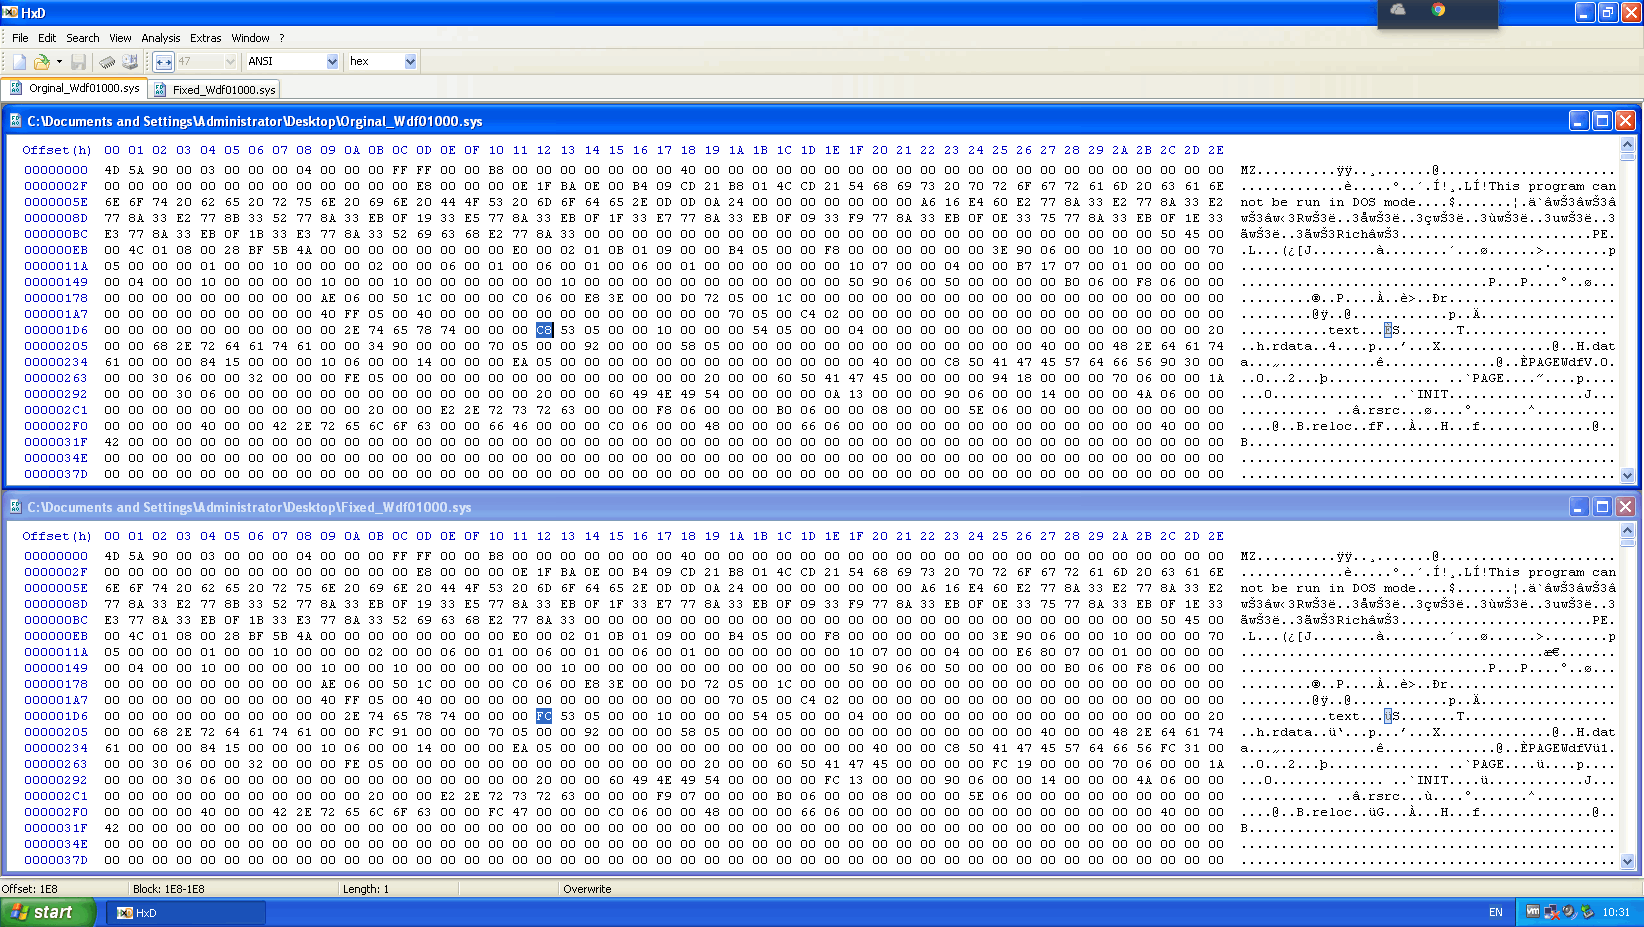Open the Analysis menu

click(x=161, y=38)
